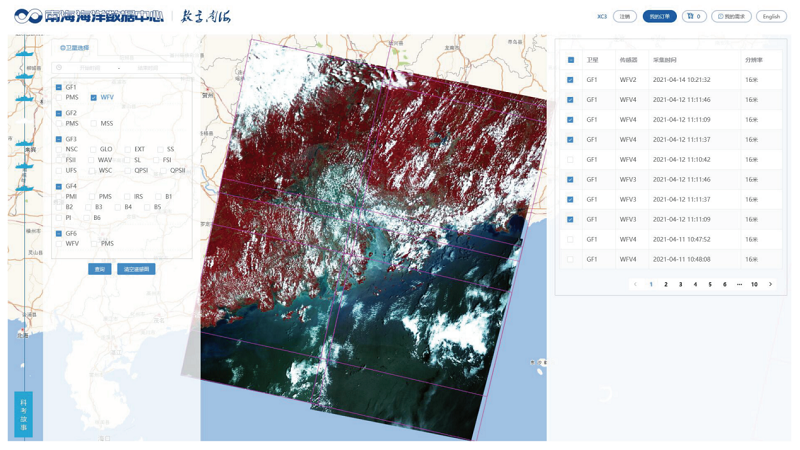Click the clock icon in date range field
Image resolution: width=800 pixels, height=450 pixels.
(60, 68)
